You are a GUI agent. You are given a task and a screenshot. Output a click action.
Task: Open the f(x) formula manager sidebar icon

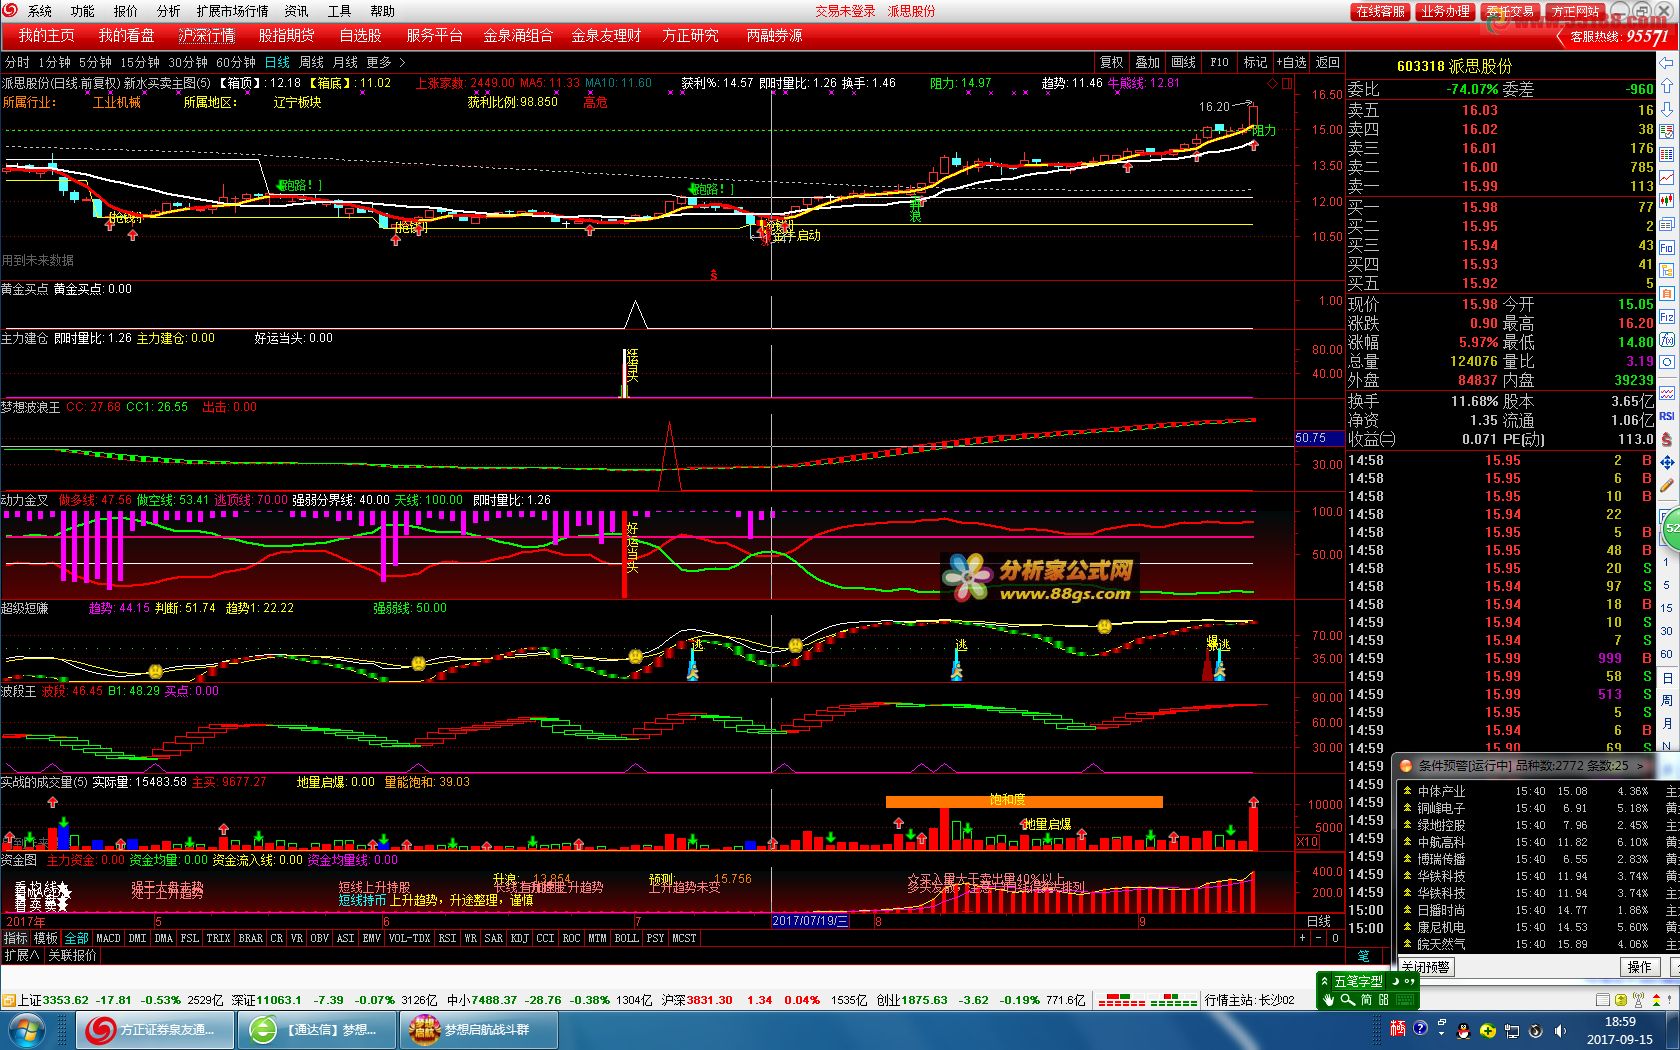point(1667,340)
